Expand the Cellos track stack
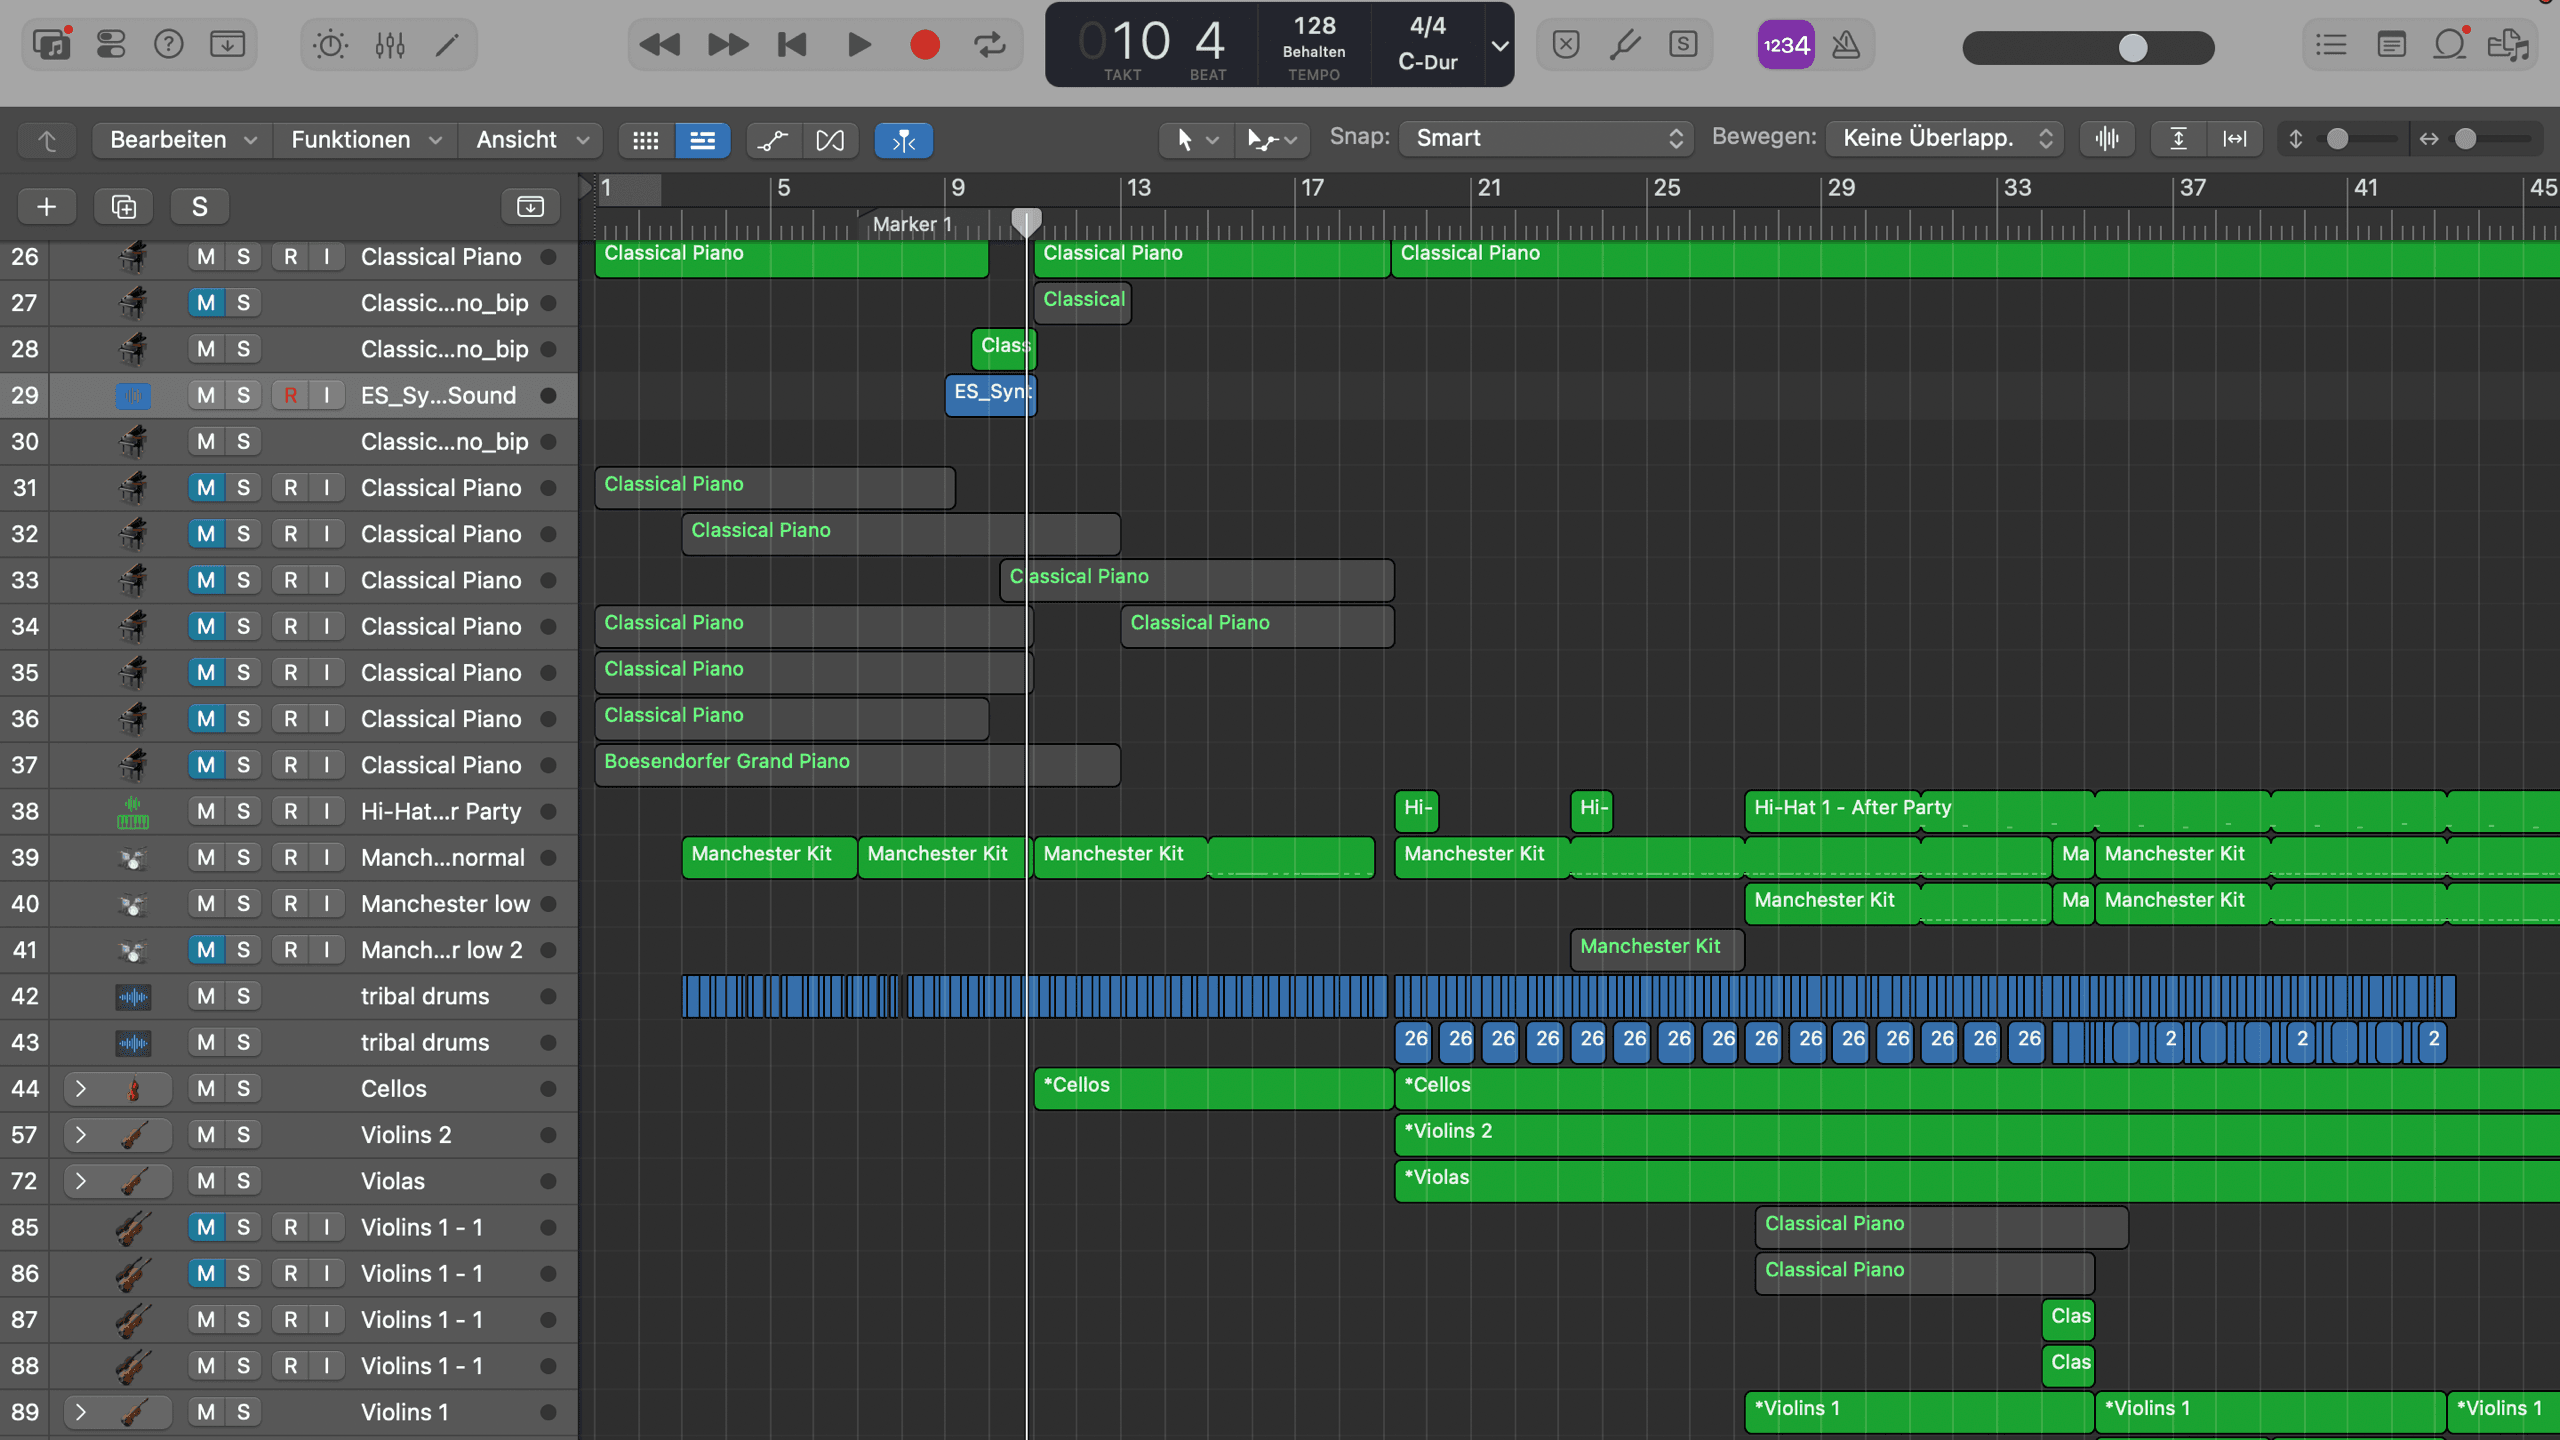 pos(81,1089)
